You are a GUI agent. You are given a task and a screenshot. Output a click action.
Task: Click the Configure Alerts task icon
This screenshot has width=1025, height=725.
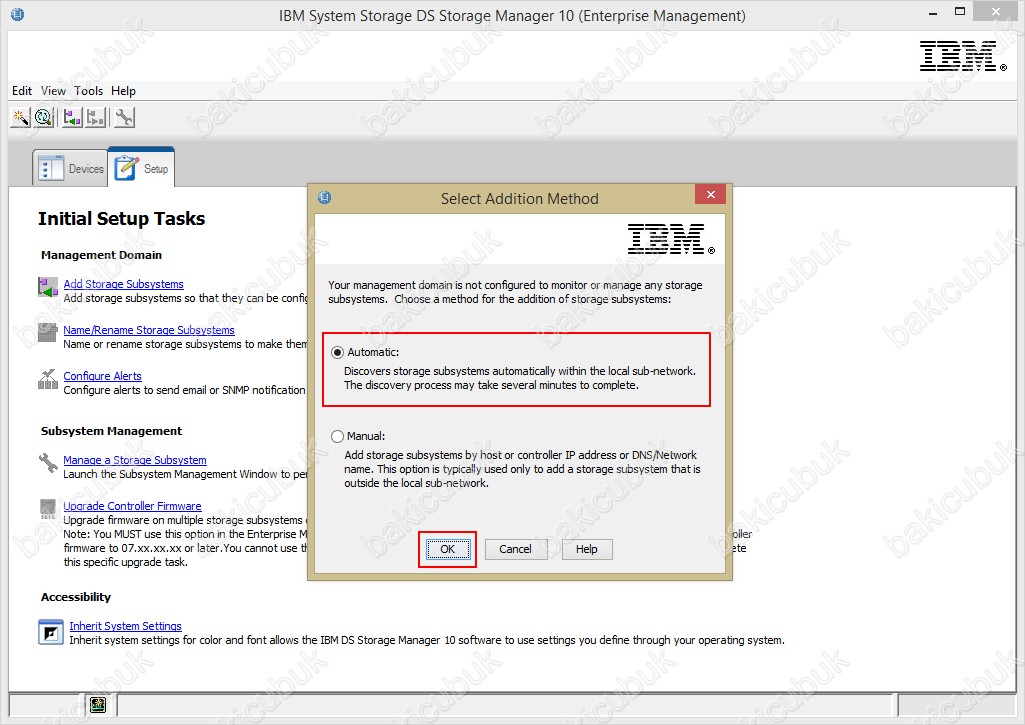[x=48, y=379]
